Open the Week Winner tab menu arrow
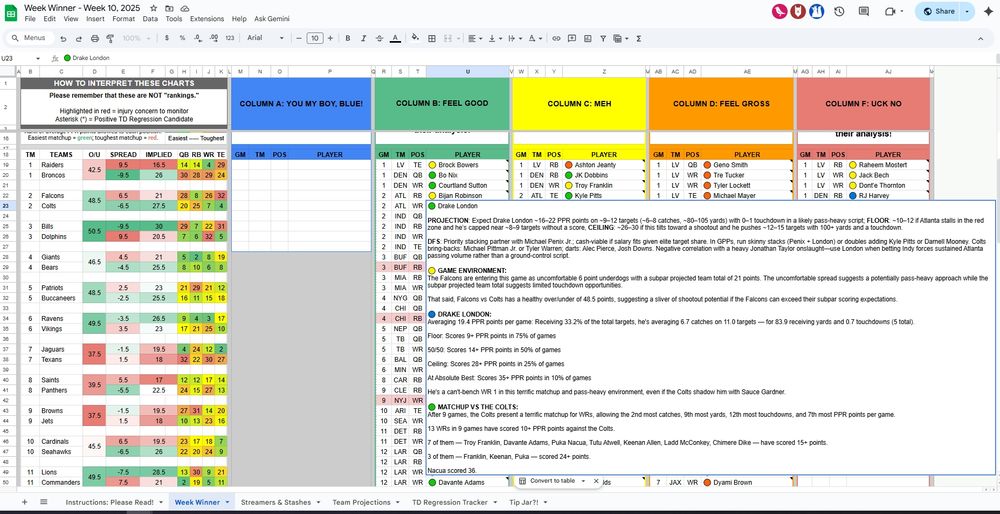 [x=227, y=502]
